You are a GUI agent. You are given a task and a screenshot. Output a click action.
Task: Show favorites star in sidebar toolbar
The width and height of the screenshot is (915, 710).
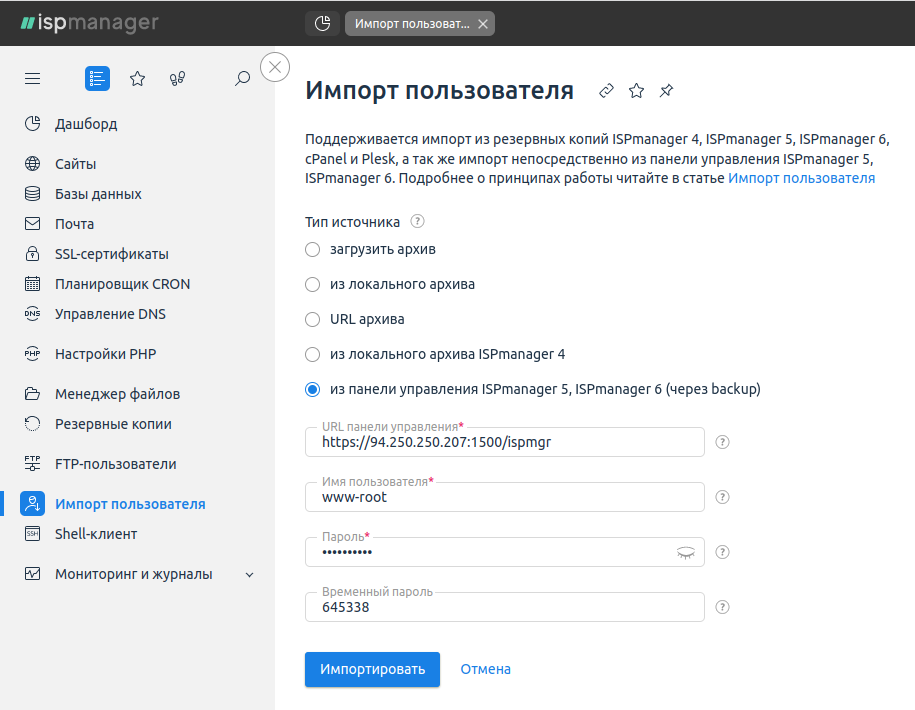pyautogui.click(x=138, y=79)
